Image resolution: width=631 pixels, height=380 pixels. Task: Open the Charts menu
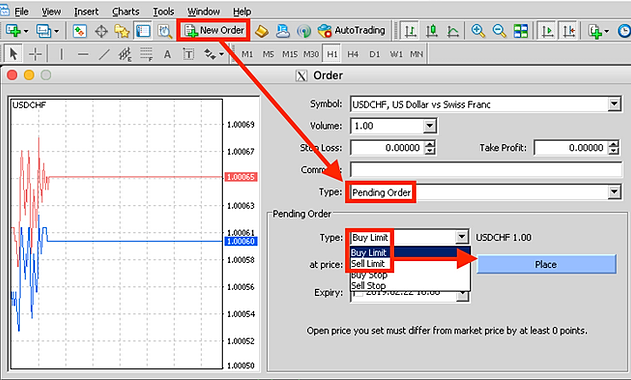pos(126,12)
